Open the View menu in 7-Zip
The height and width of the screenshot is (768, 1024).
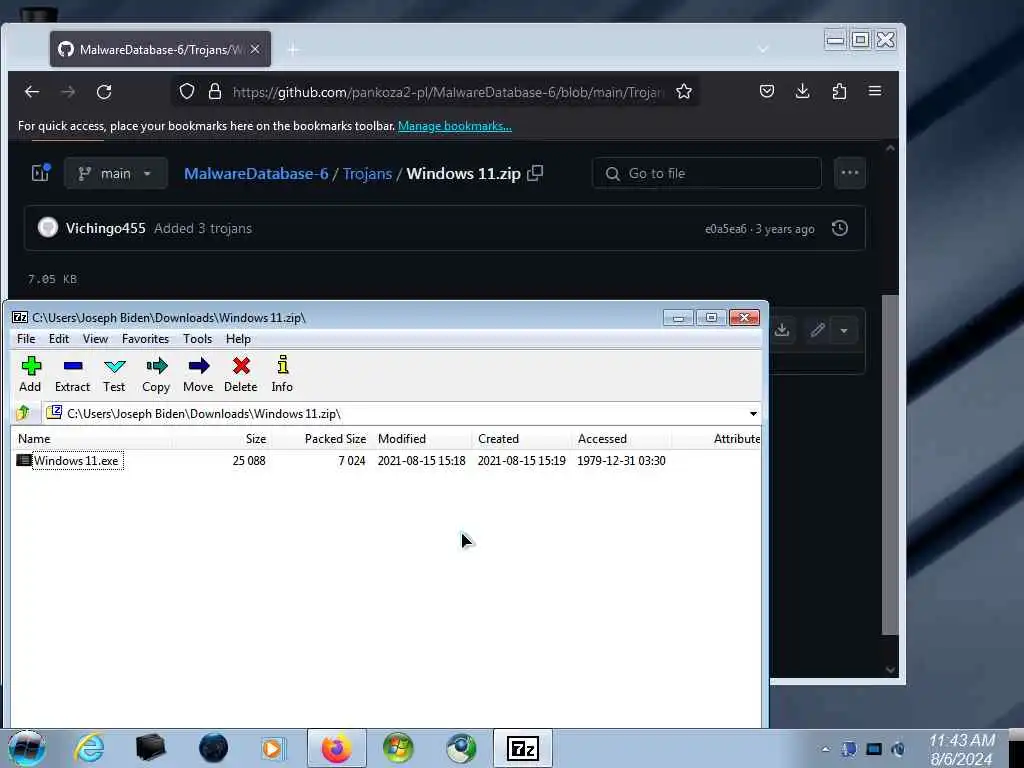95,338
